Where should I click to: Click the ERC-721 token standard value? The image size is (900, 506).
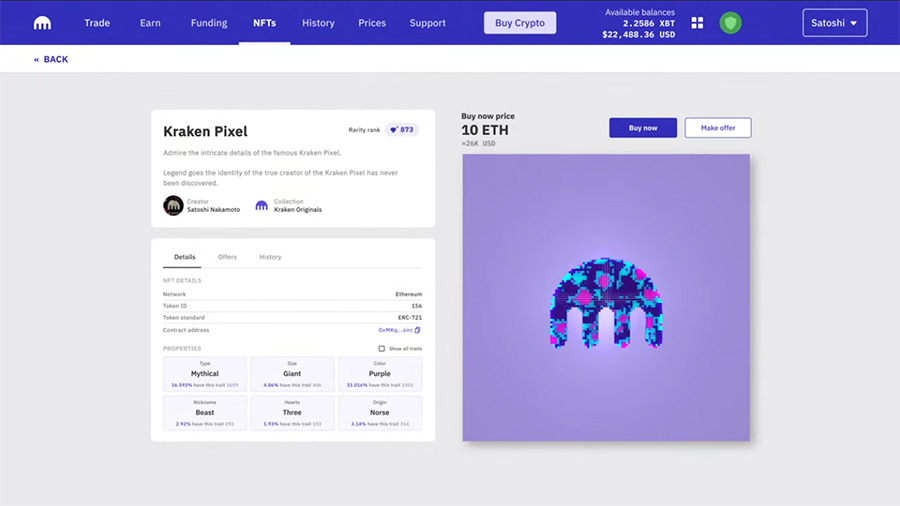click(410, 317)
